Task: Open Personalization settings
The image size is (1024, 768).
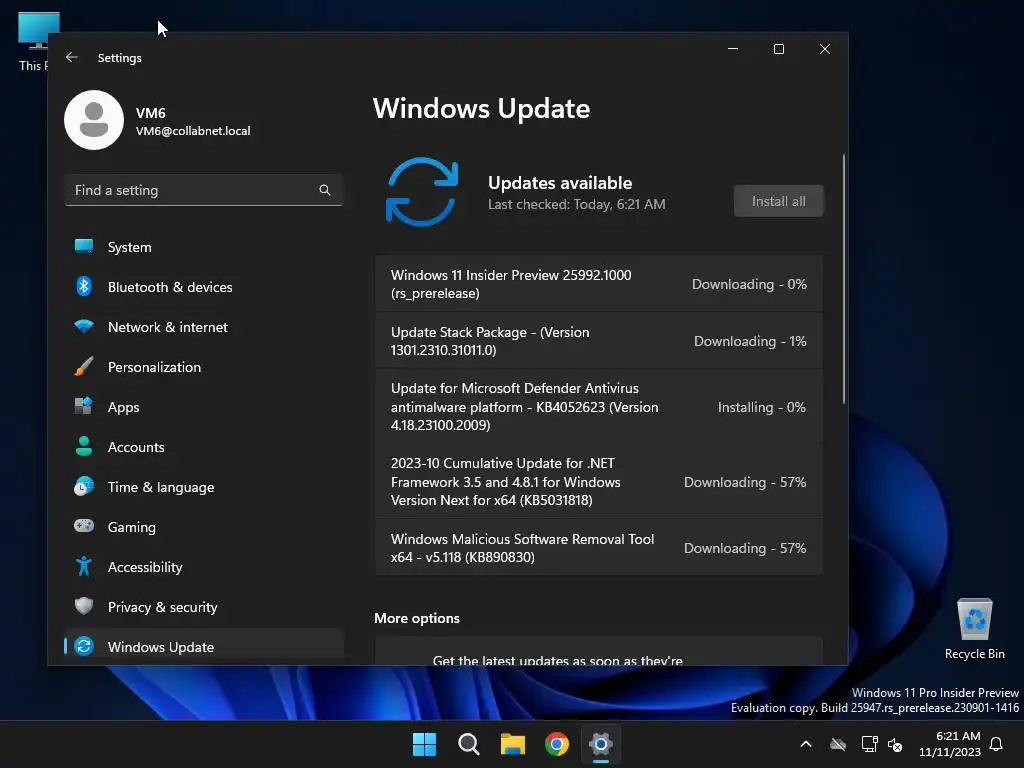Action: 204,367
